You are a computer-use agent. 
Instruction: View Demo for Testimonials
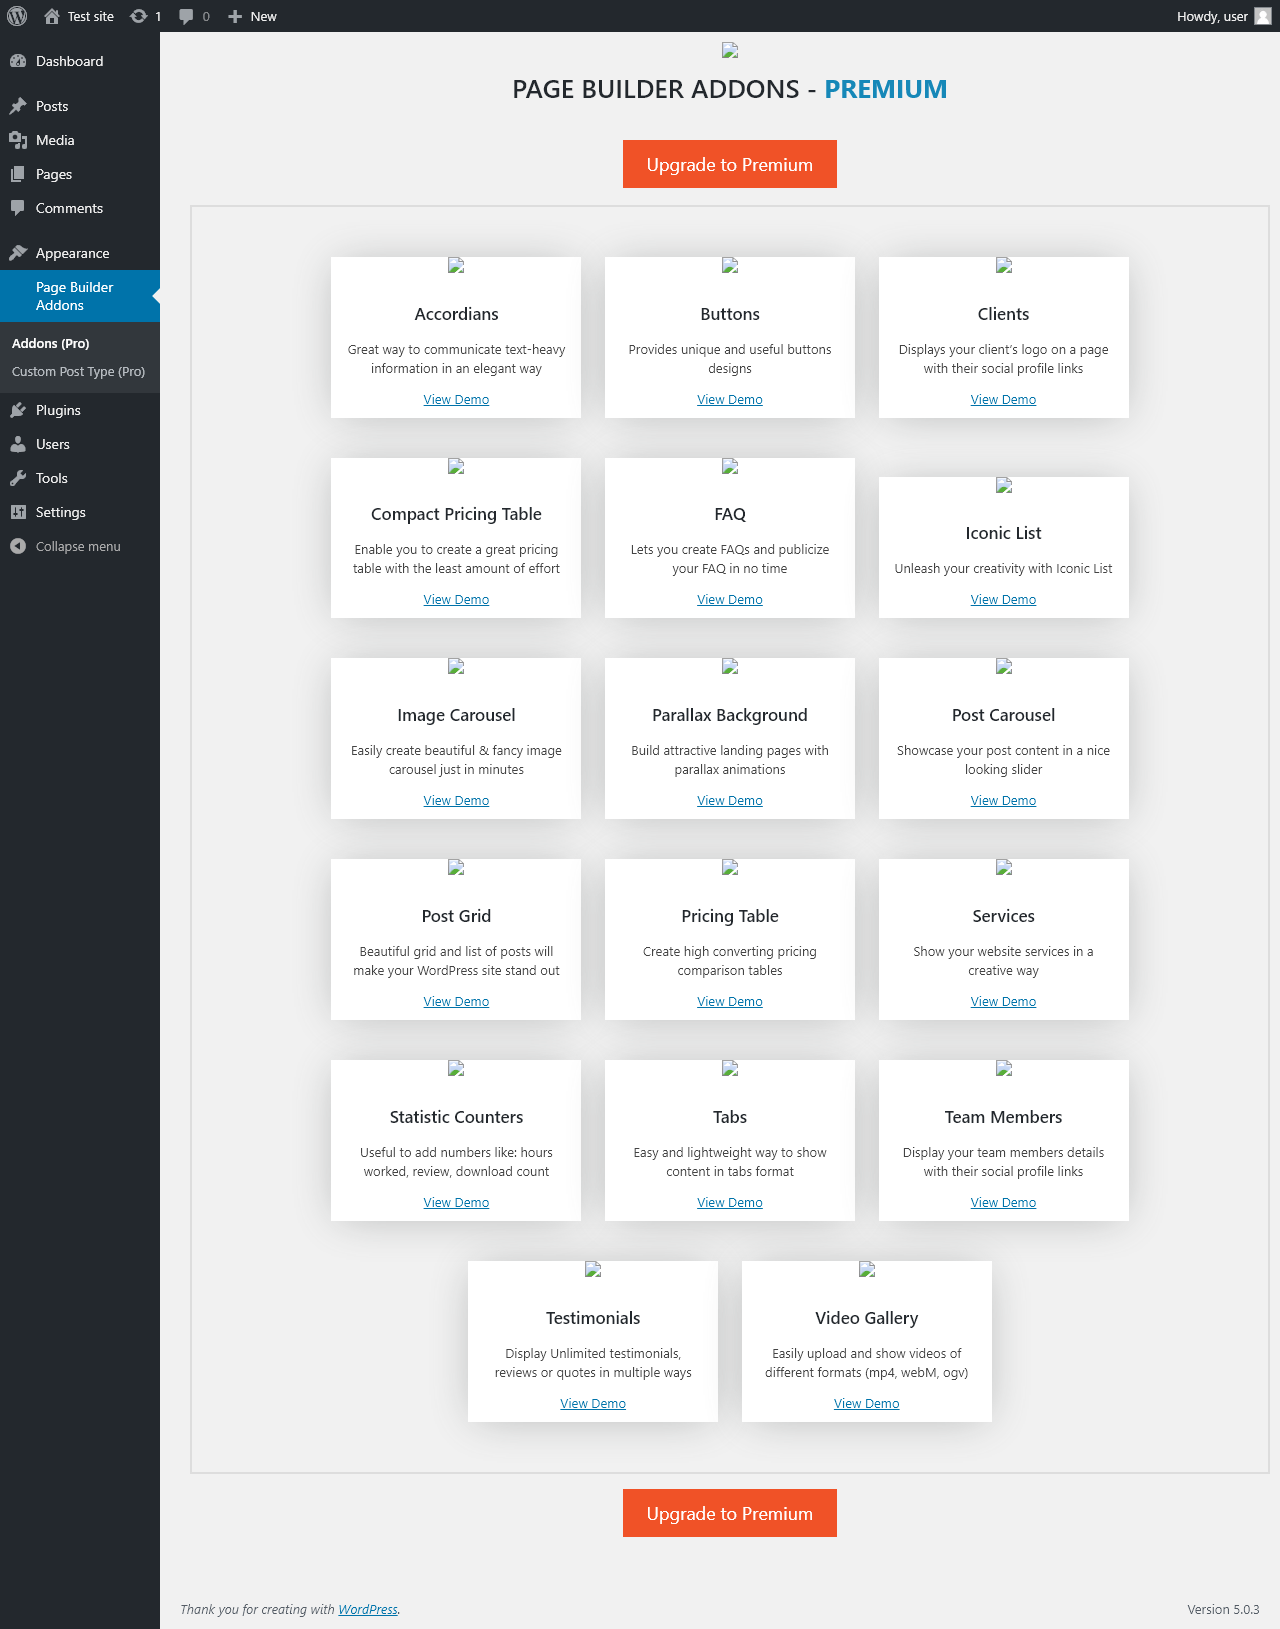(593, 1403)
